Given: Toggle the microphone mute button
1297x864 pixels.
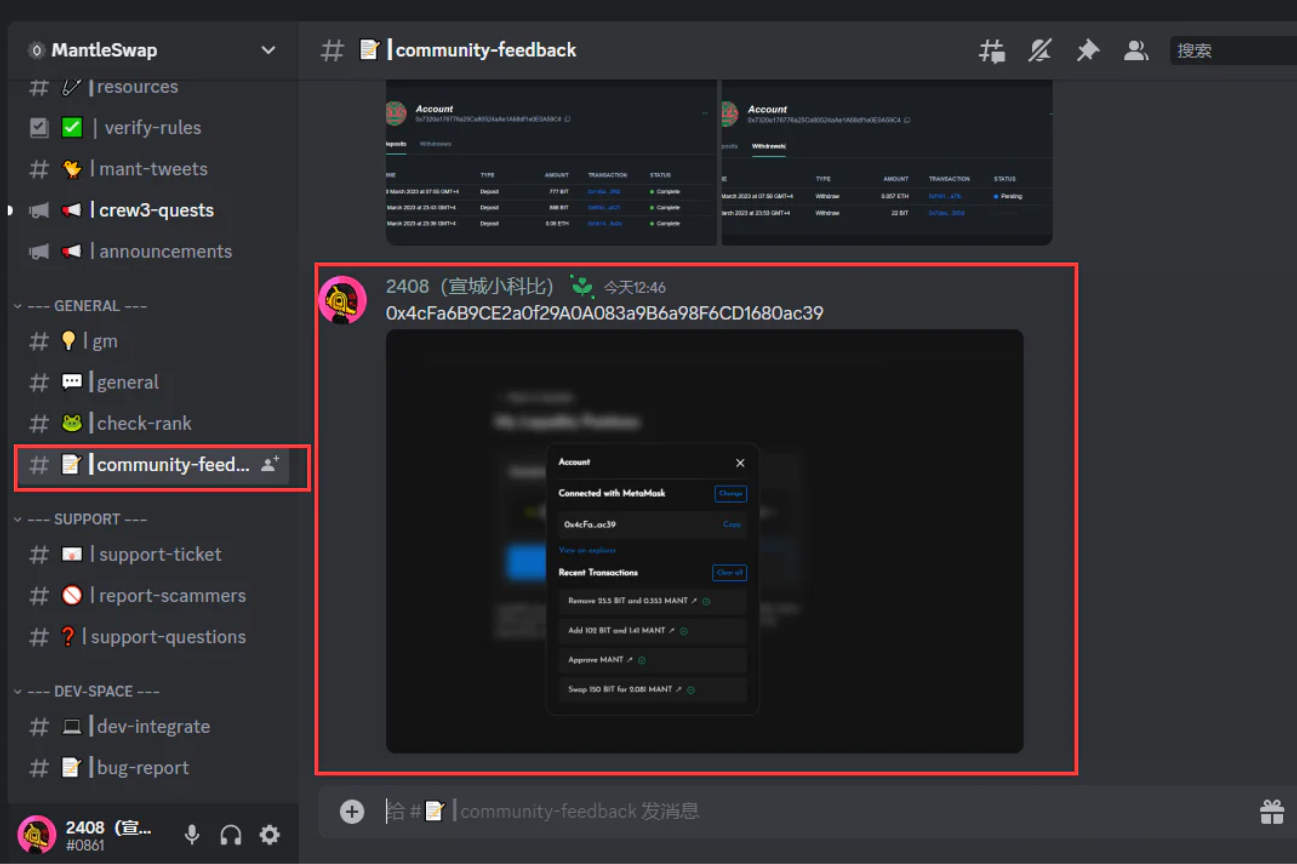Looking at the screenshot, I should [192, 835].
